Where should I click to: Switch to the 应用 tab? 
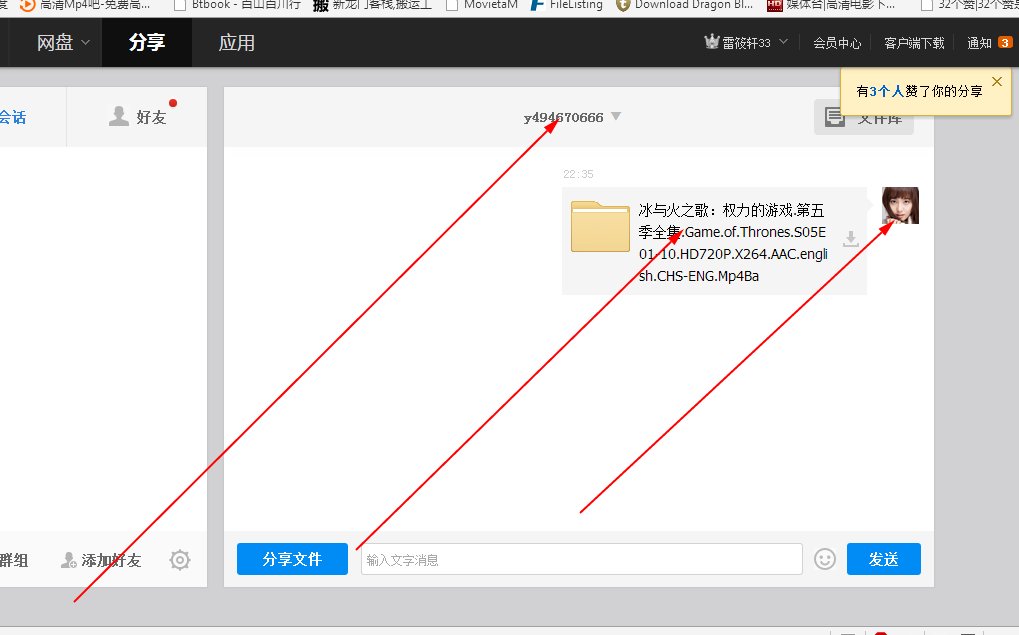(236, 43)
